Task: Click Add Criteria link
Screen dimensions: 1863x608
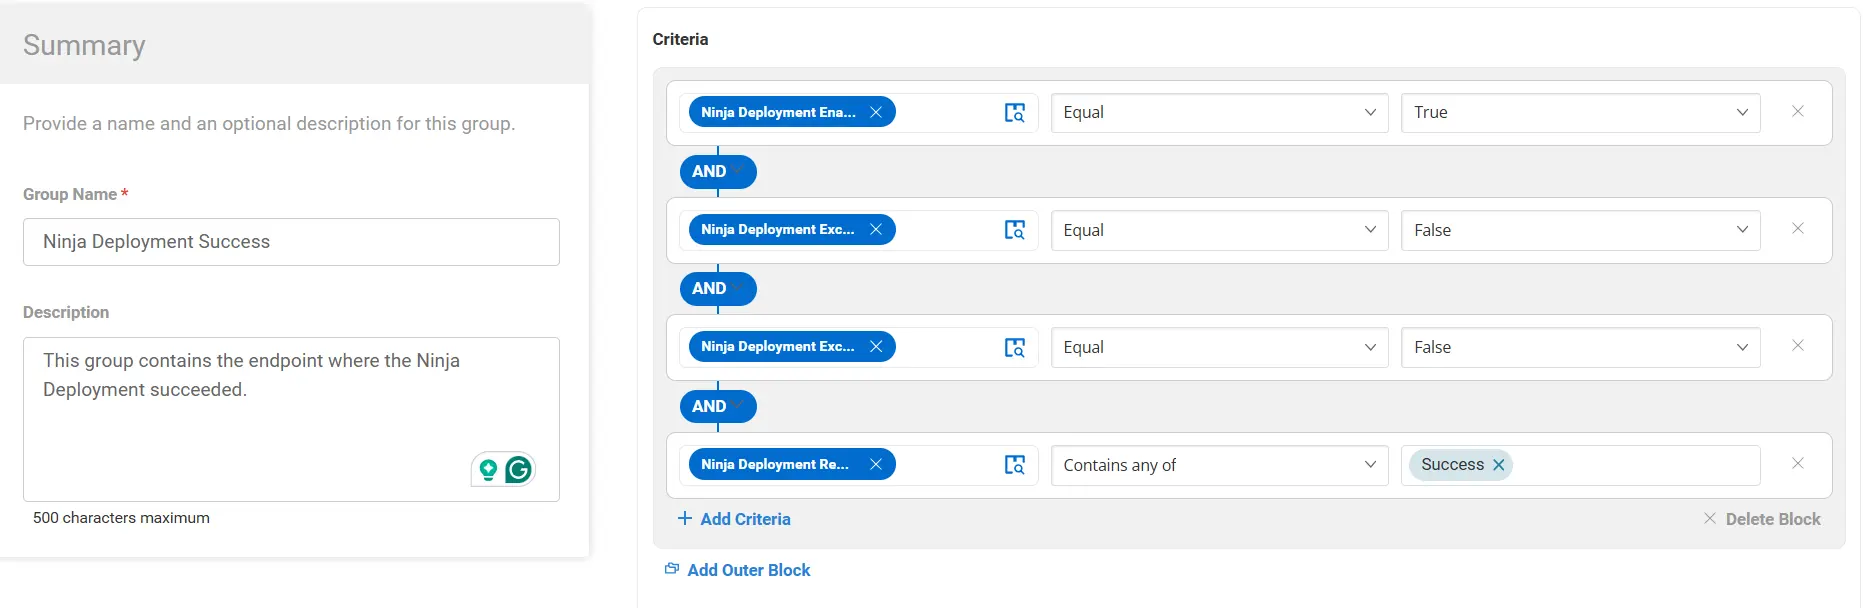Action: 734,519
